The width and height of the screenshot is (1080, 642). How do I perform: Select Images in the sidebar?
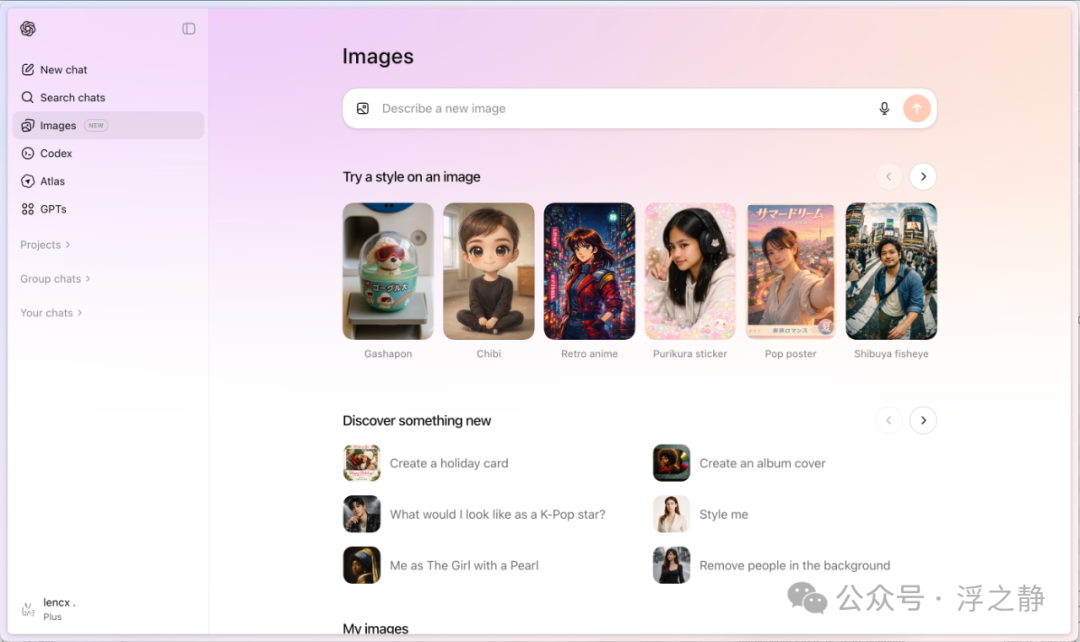pos(108,125)
